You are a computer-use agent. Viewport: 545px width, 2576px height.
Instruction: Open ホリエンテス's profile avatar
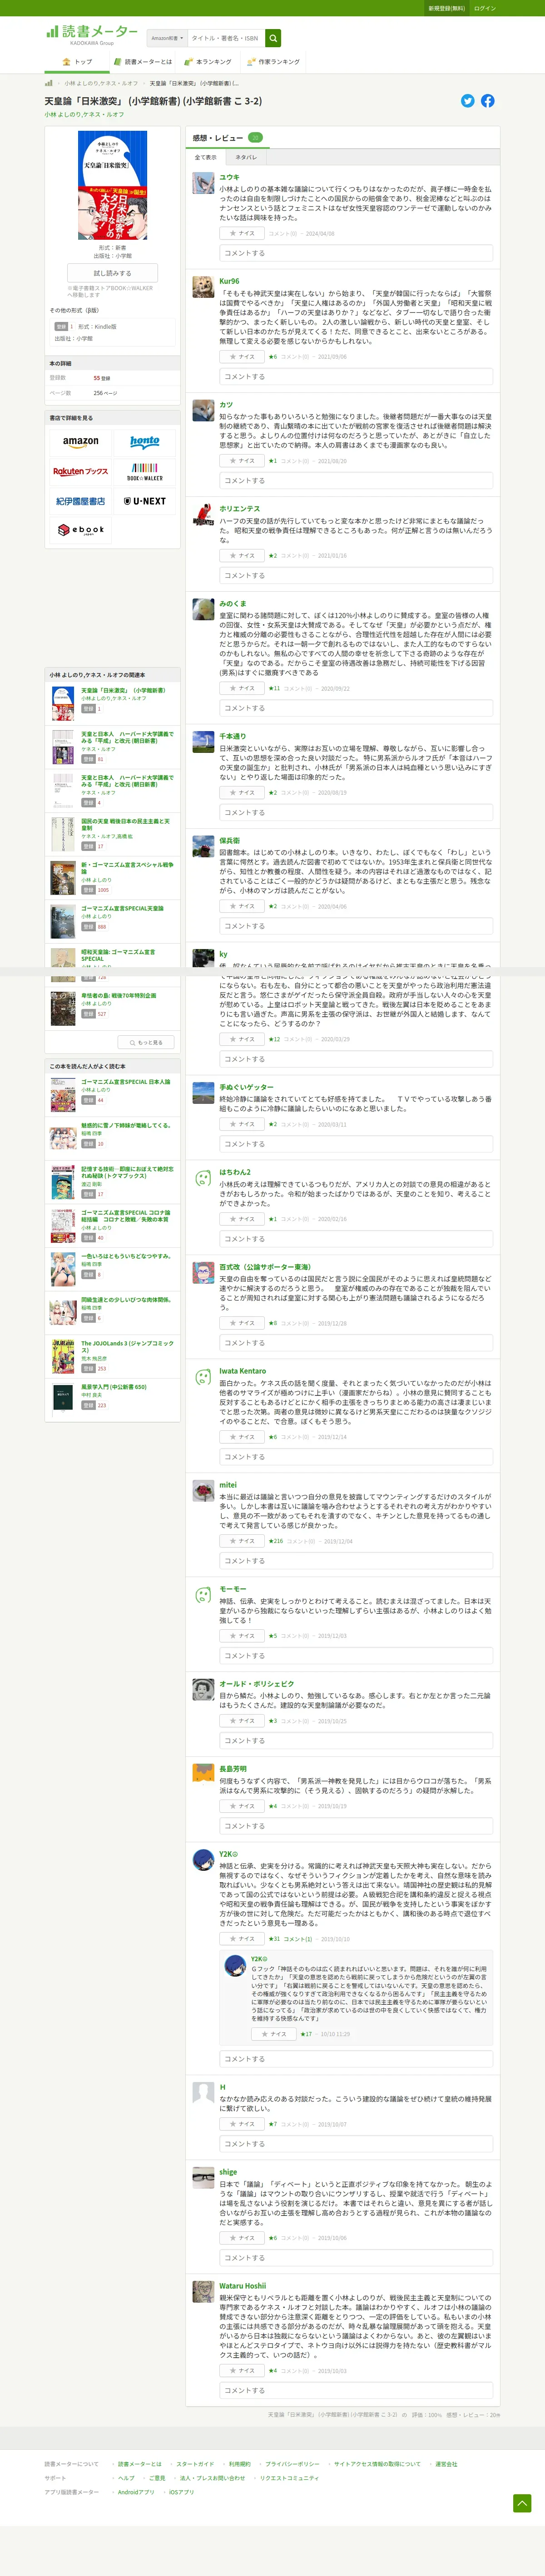pyautogui.click(x=203, y=515)
